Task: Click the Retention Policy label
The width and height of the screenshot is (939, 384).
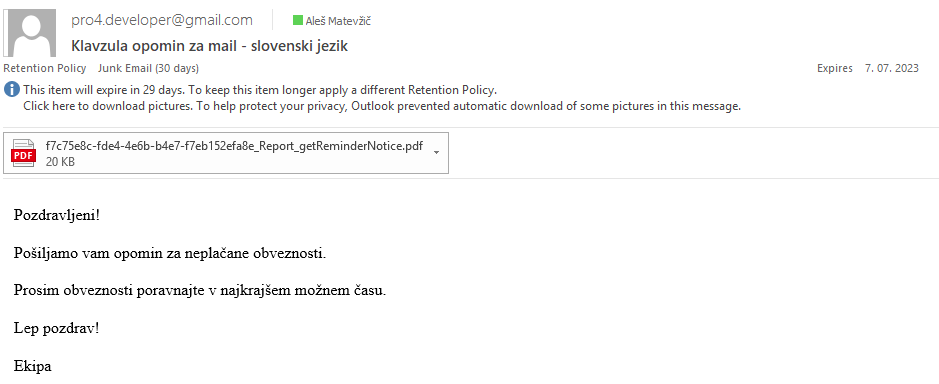Action: point(45,68)
